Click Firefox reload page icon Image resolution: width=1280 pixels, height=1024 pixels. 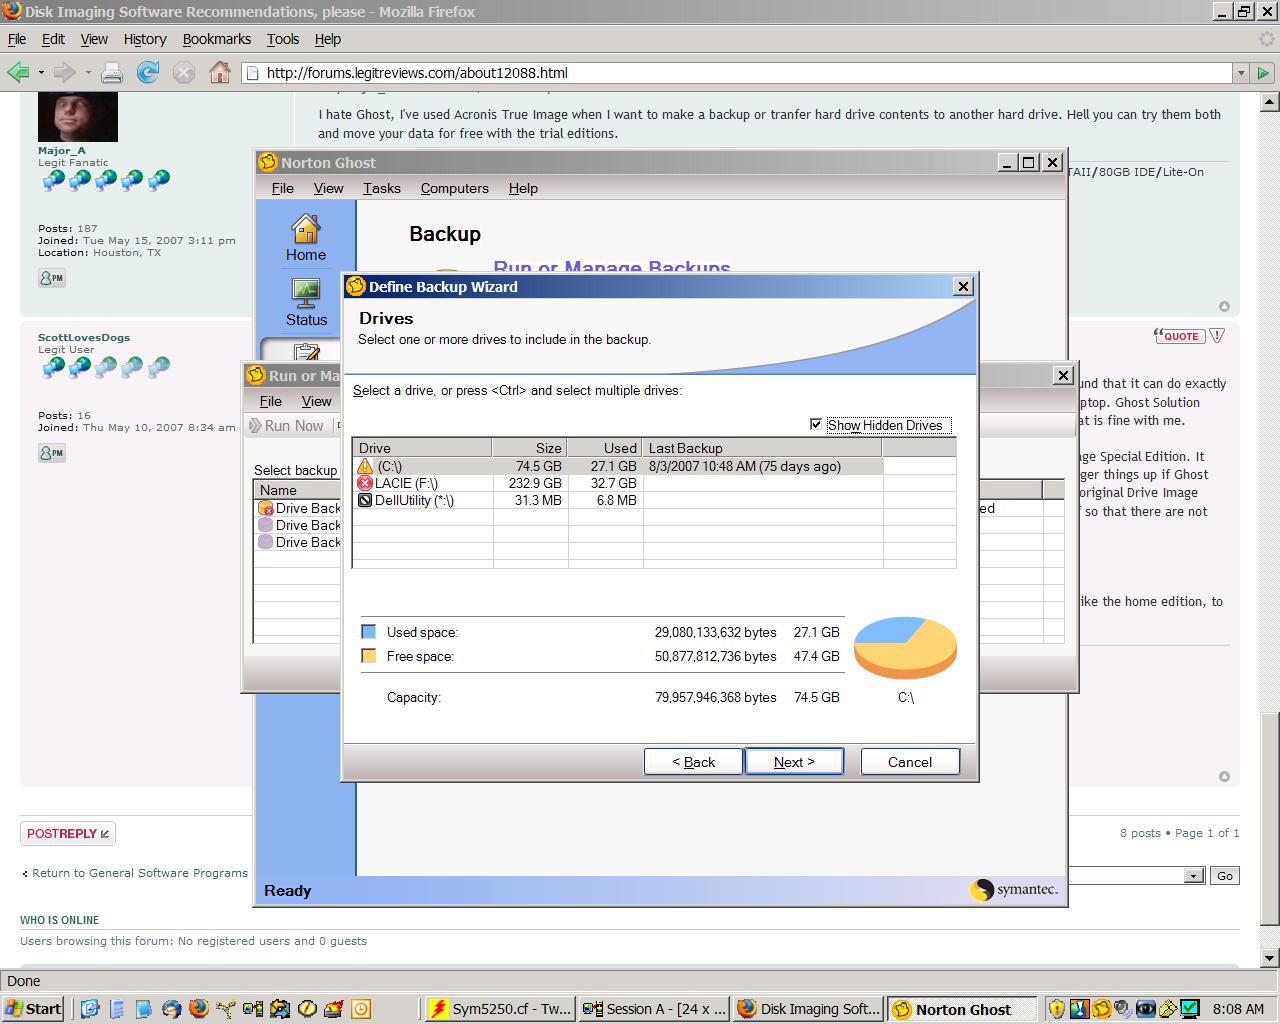pyautogui.click(x=148, y=72)
